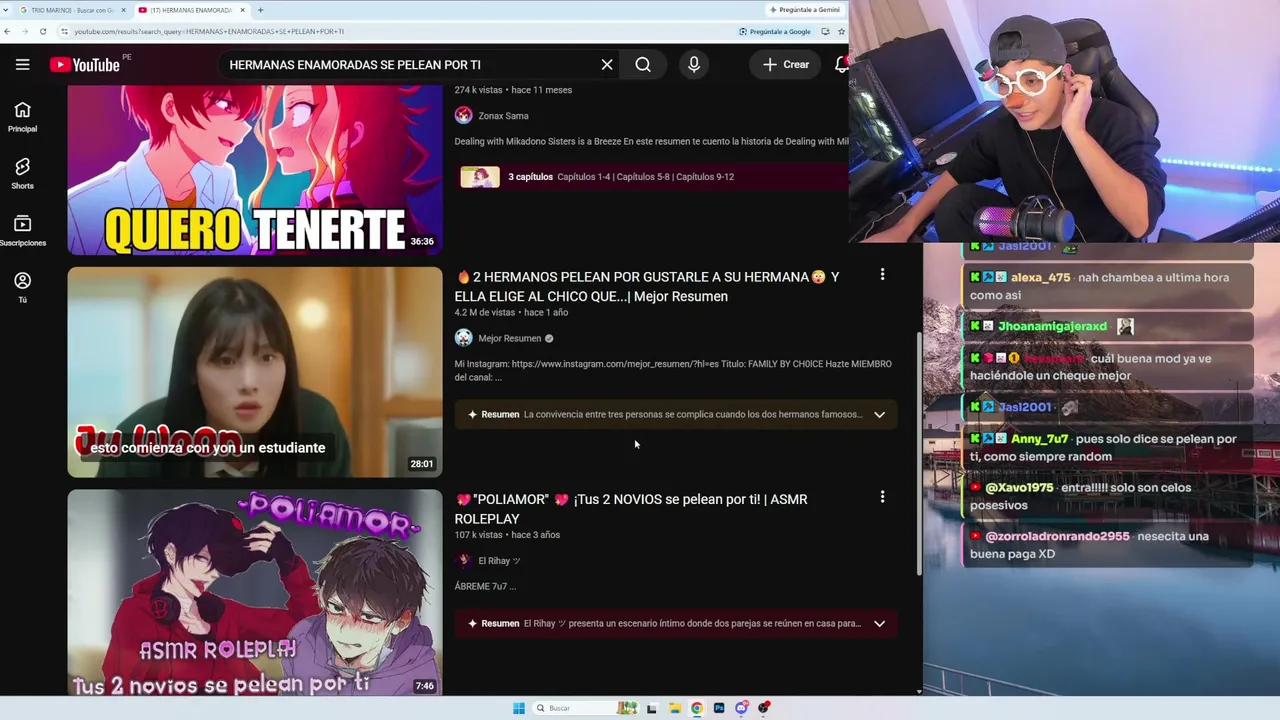Reload the current browser page
The width and height of the screenshot is (1280, 720).
click(x=43, y=31)
